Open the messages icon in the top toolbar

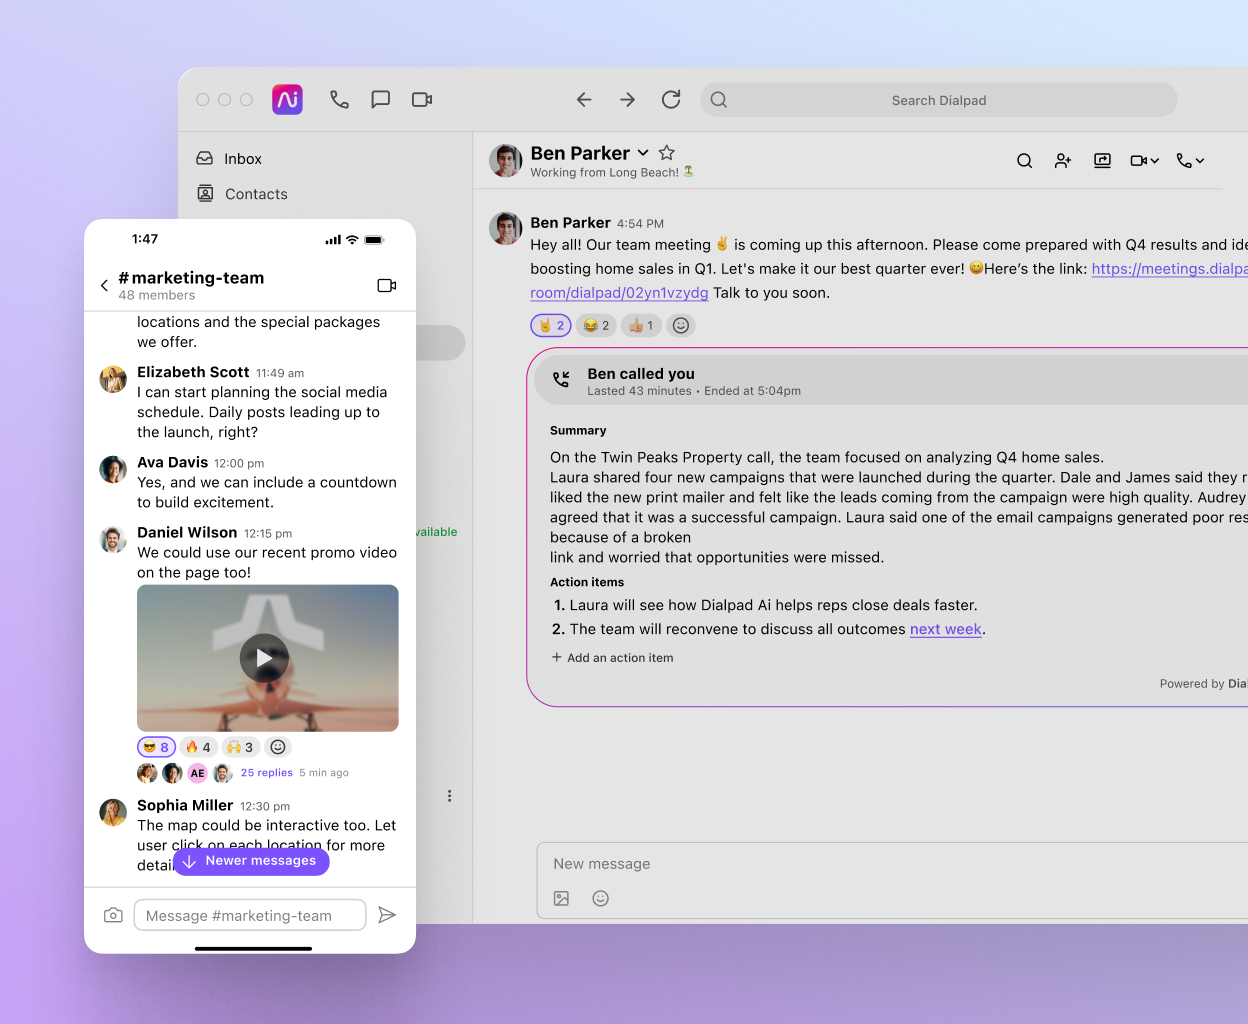click(x=380, y=99)
